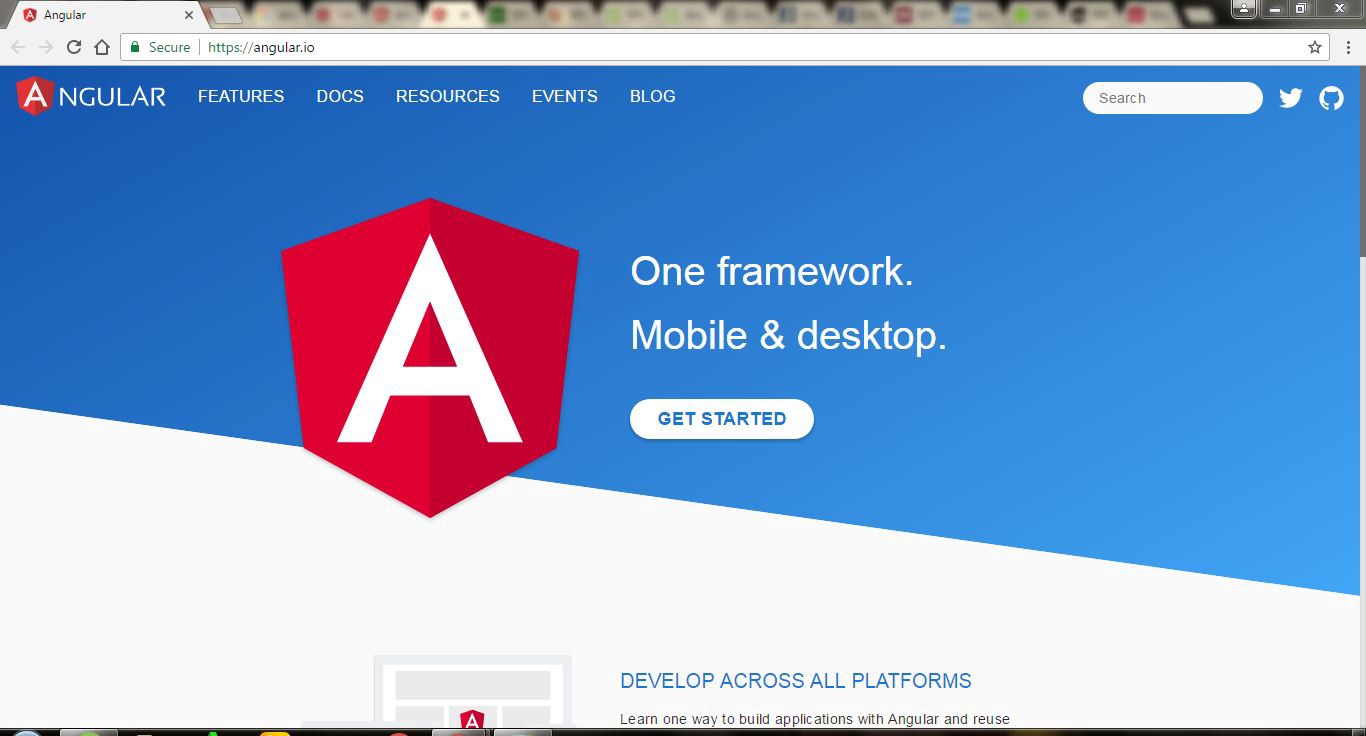Click the platform illustration with Angular badge
This screenshot has height=736, width=1366.
point(472,691)
